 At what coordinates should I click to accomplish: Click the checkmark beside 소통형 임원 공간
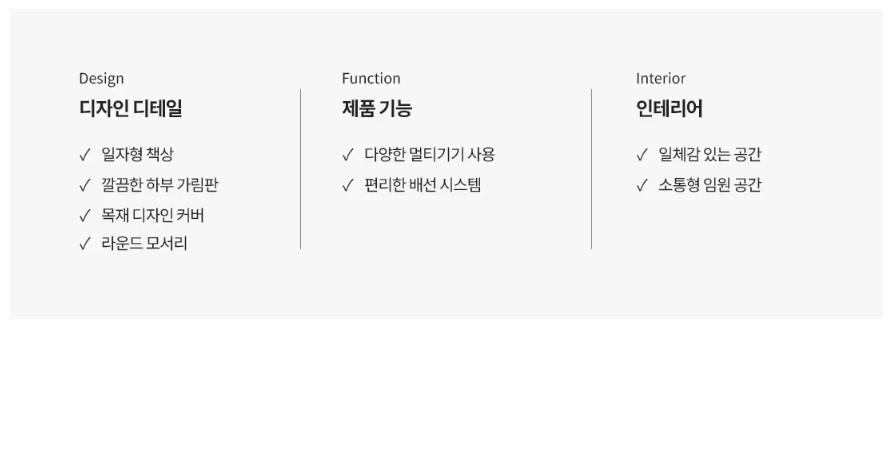pyautogui.click(x=642, y=186)
